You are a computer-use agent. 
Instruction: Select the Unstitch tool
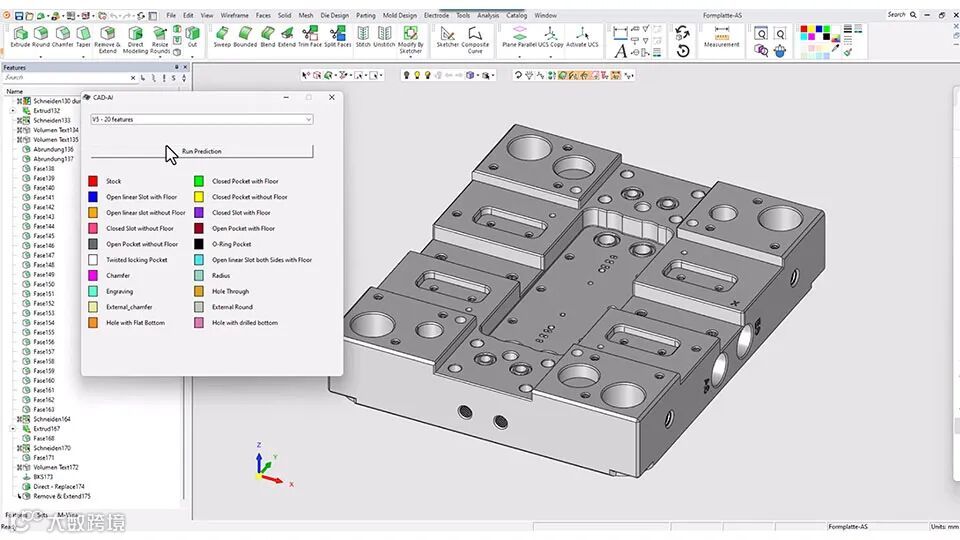[384, 37]
